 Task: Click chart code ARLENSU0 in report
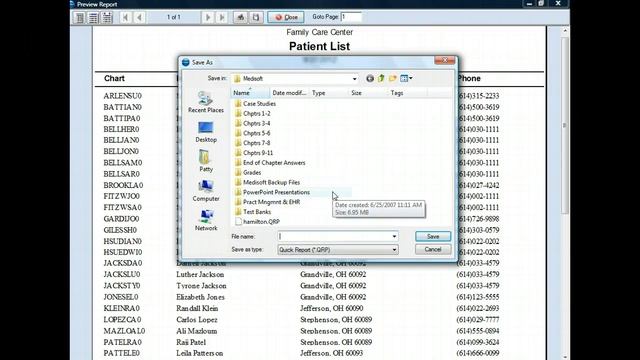[x=122, y=96]
